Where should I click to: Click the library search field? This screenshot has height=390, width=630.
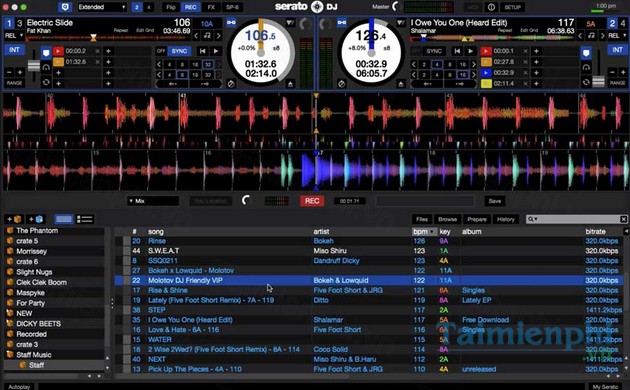tap(577, 219)
